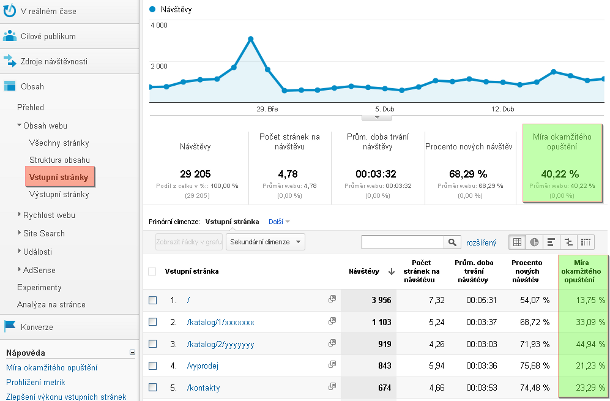Screen dimensions: 610x401
Task: Switch to comparison view icon
Action: pyautogui.click(x=568, y=242)
